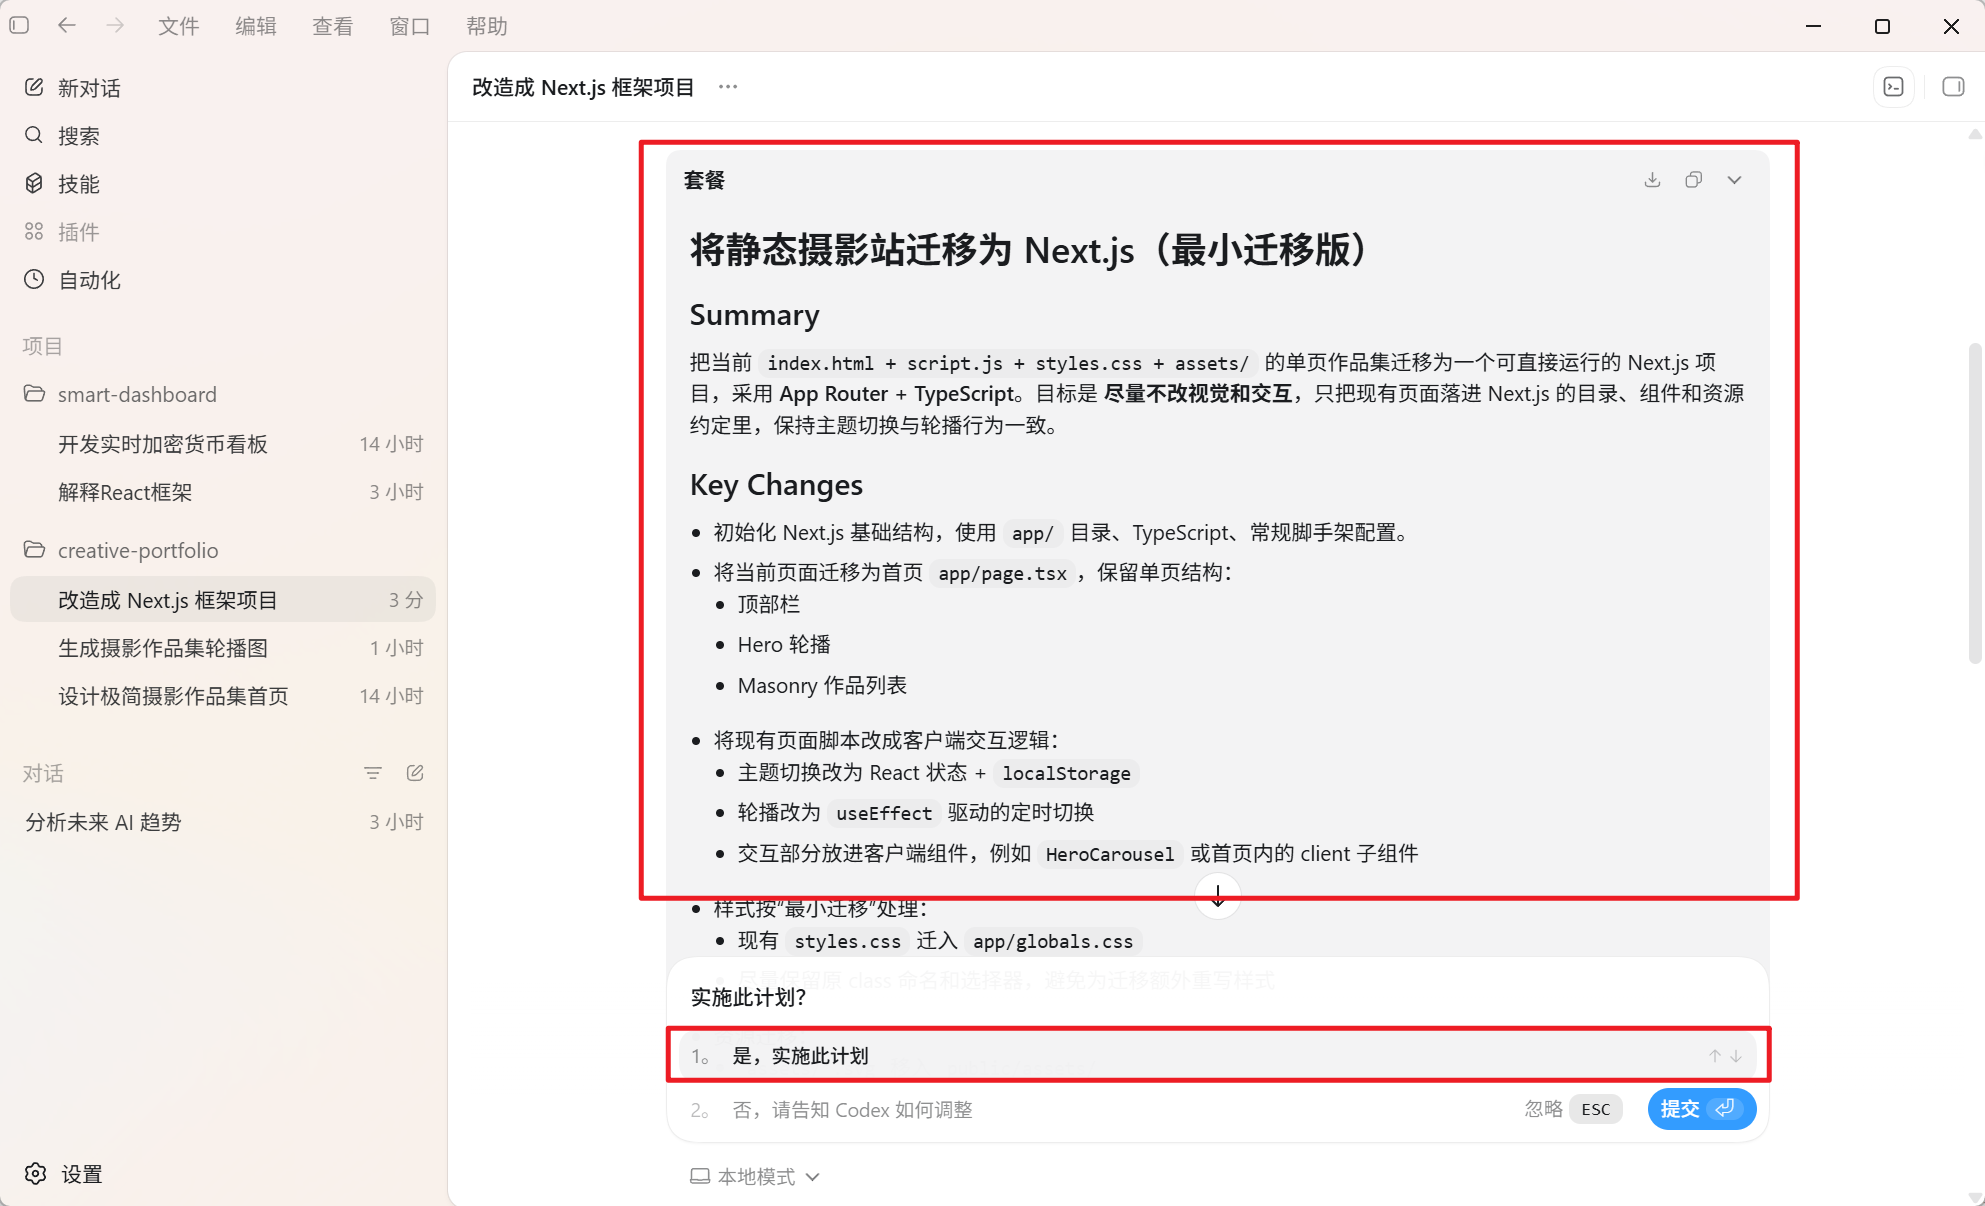
Task: Click the Summary heading
Action: point(755,315)
